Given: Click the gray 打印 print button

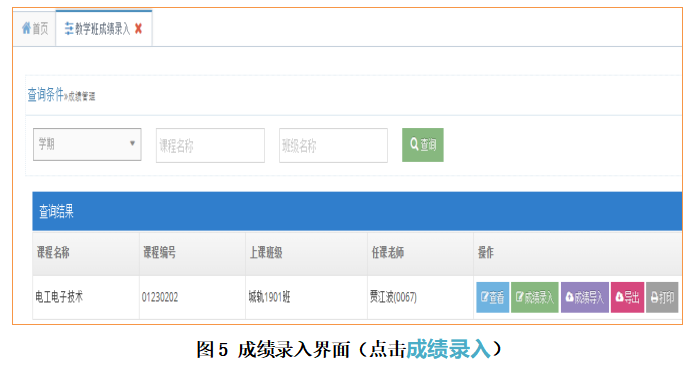Looking at the screenshot, I should tap(662, 297).
